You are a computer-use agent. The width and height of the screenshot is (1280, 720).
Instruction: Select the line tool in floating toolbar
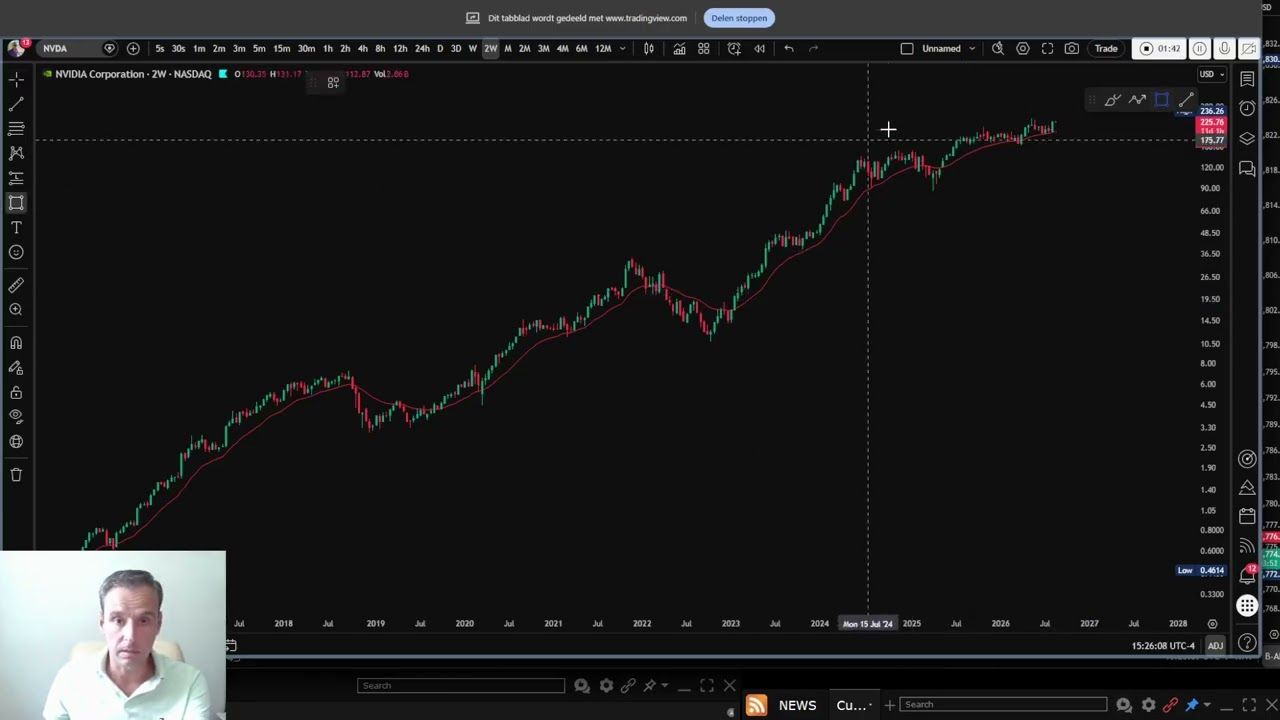click(1186, 100)
